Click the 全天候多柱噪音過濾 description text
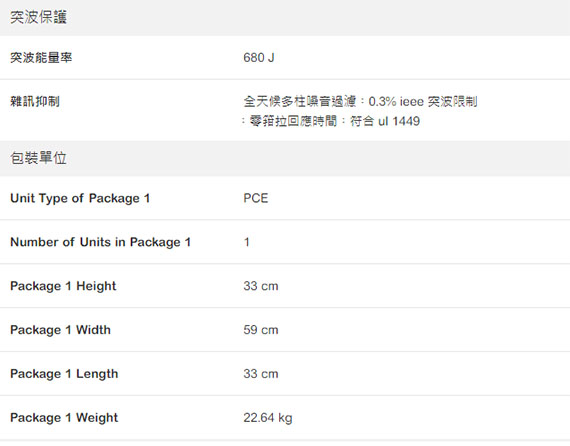Image resolution: width=570 pixels, height=446 pixels. pos(300,101)
